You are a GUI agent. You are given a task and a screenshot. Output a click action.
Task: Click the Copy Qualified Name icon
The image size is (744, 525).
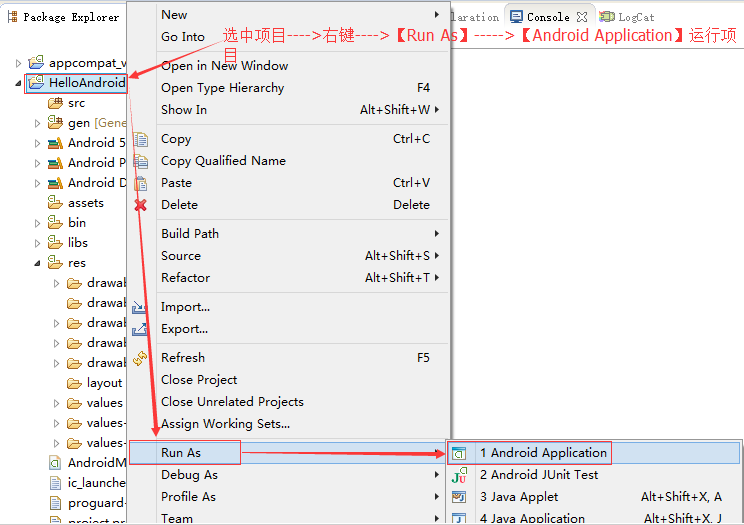point(141,161)
